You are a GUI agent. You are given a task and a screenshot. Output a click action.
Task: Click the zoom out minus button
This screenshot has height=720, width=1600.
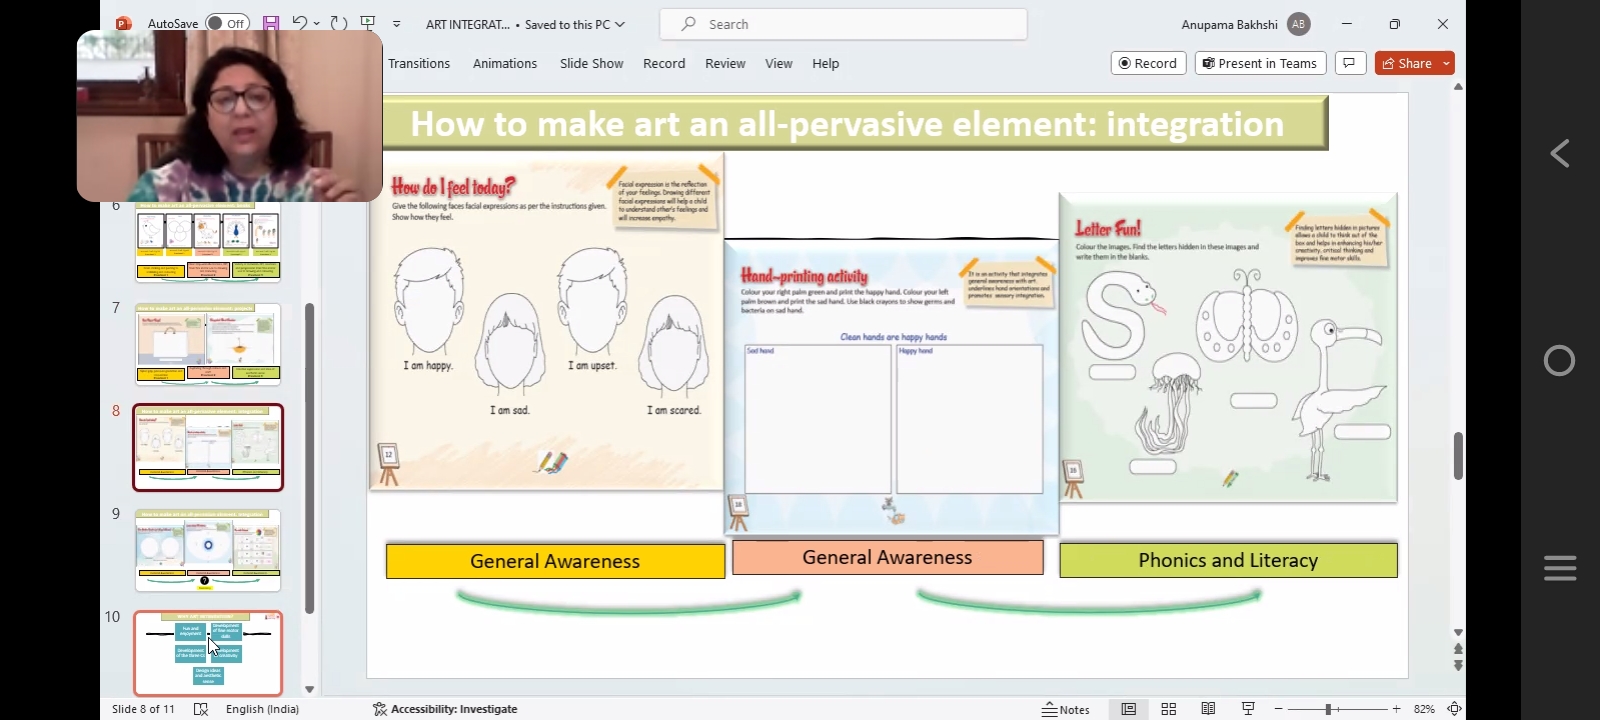(1278, 709)
